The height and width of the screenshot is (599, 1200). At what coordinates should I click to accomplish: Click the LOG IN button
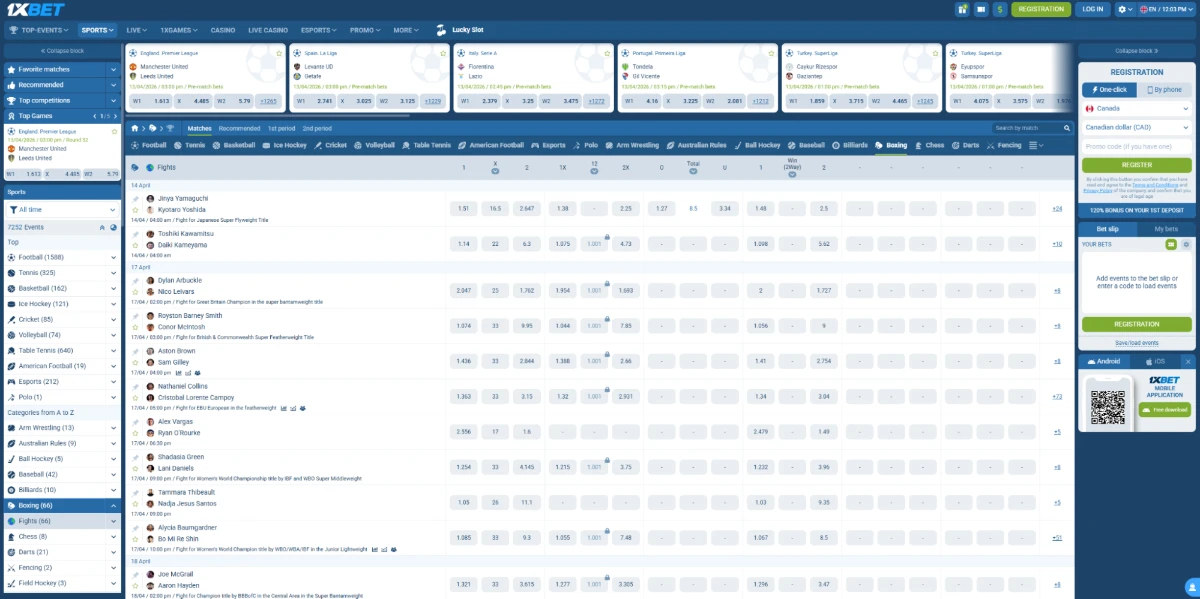click(1092, 9)
